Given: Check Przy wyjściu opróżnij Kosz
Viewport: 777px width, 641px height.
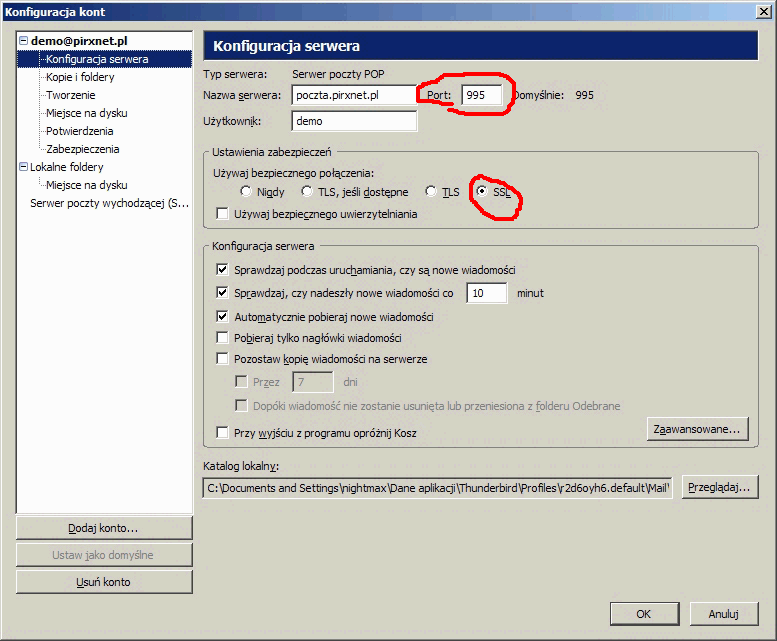Looking at the screenshot, I should point(223,433).
